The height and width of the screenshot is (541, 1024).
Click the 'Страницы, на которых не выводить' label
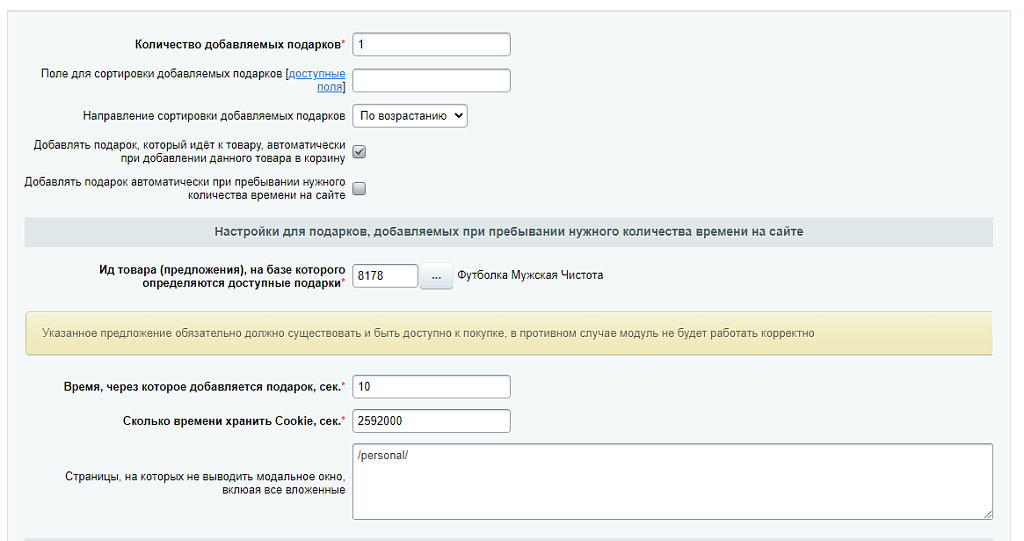click(205, 483)
